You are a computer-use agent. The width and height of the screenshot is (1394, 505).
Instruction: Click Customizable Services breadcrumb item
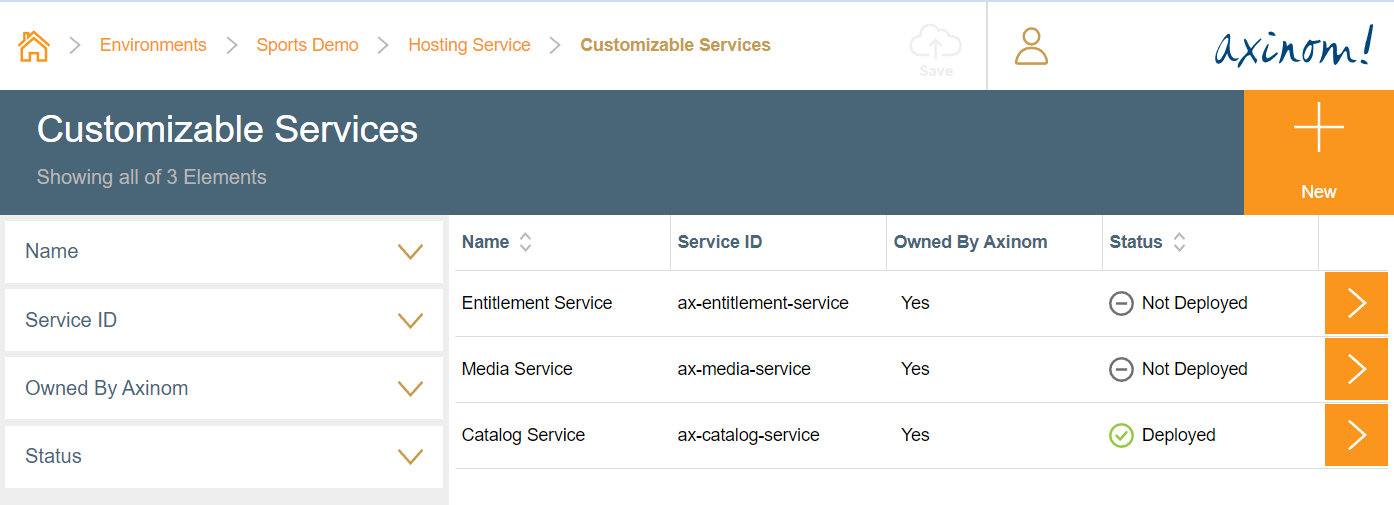tap(675, 45)
